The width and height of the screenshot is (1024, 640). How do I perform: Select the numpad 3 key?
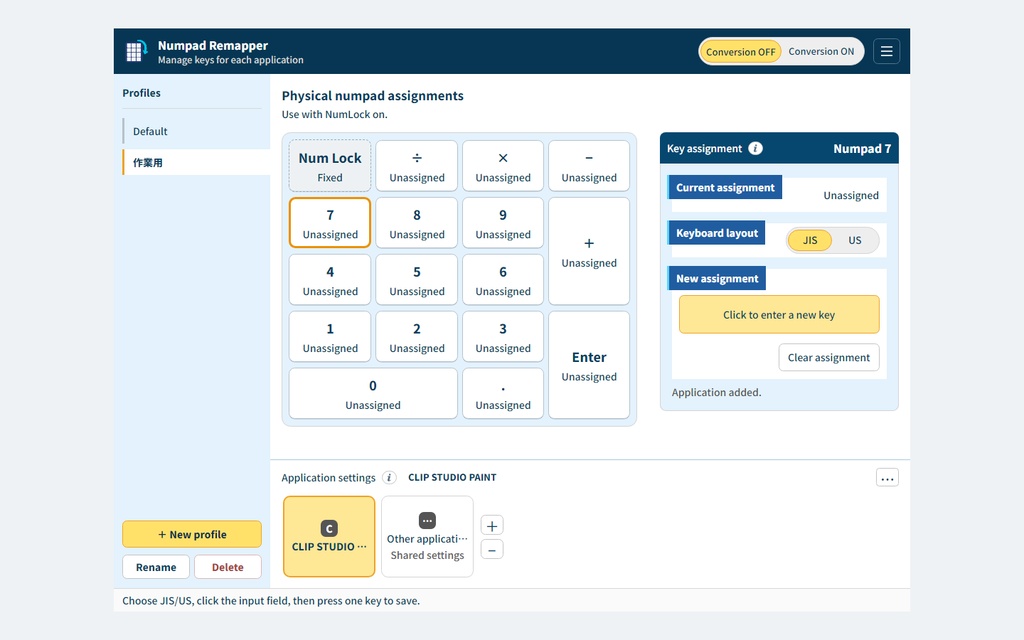503,336
